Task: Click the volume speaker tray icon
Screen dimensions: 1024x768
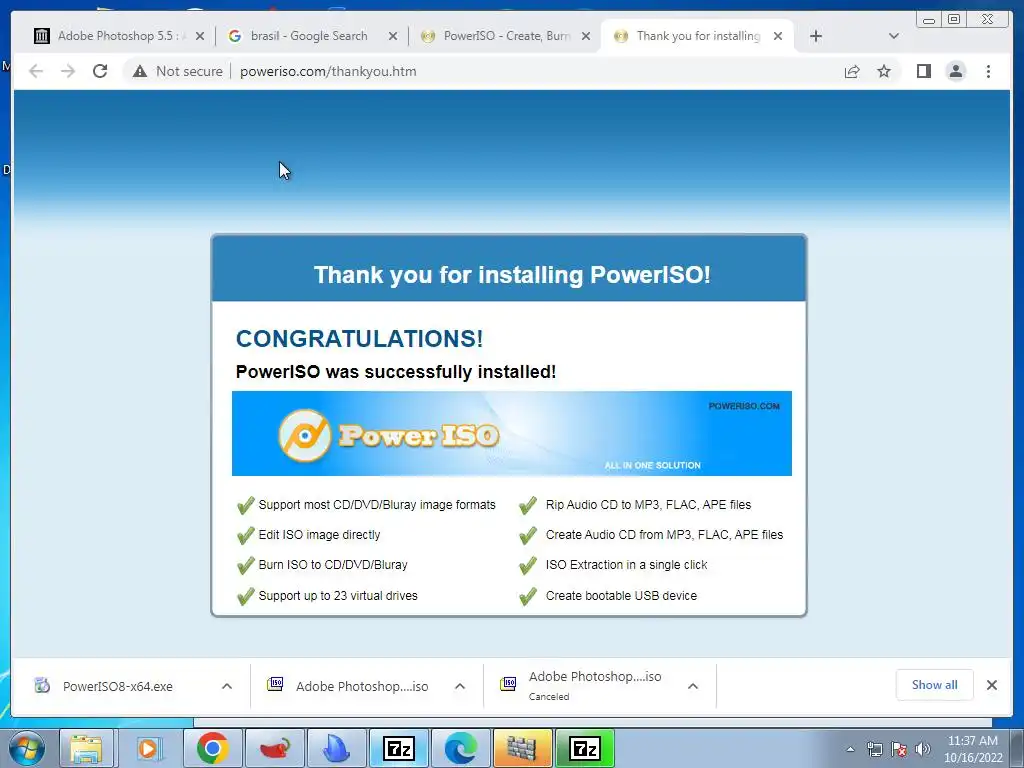Action: tap(923, 749)
